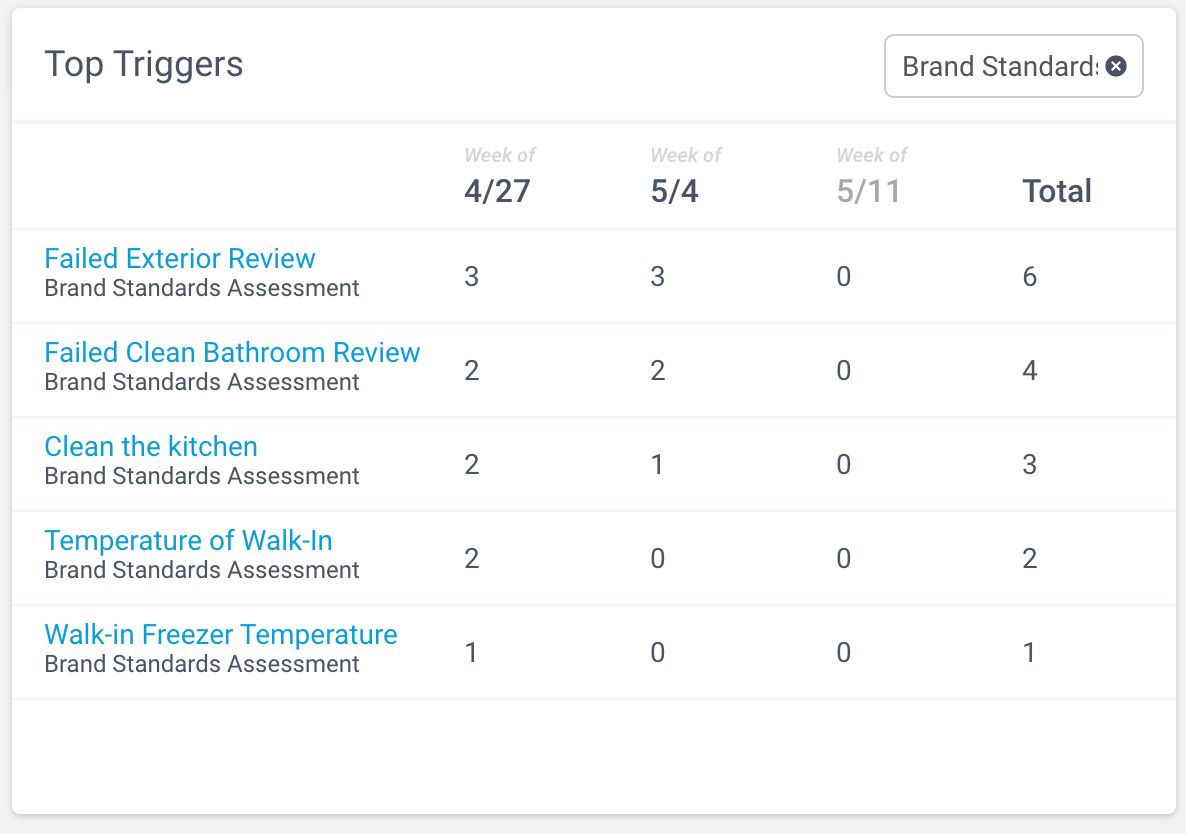
Task: Sort the table by the Total column
Action: click(1057, 190)
